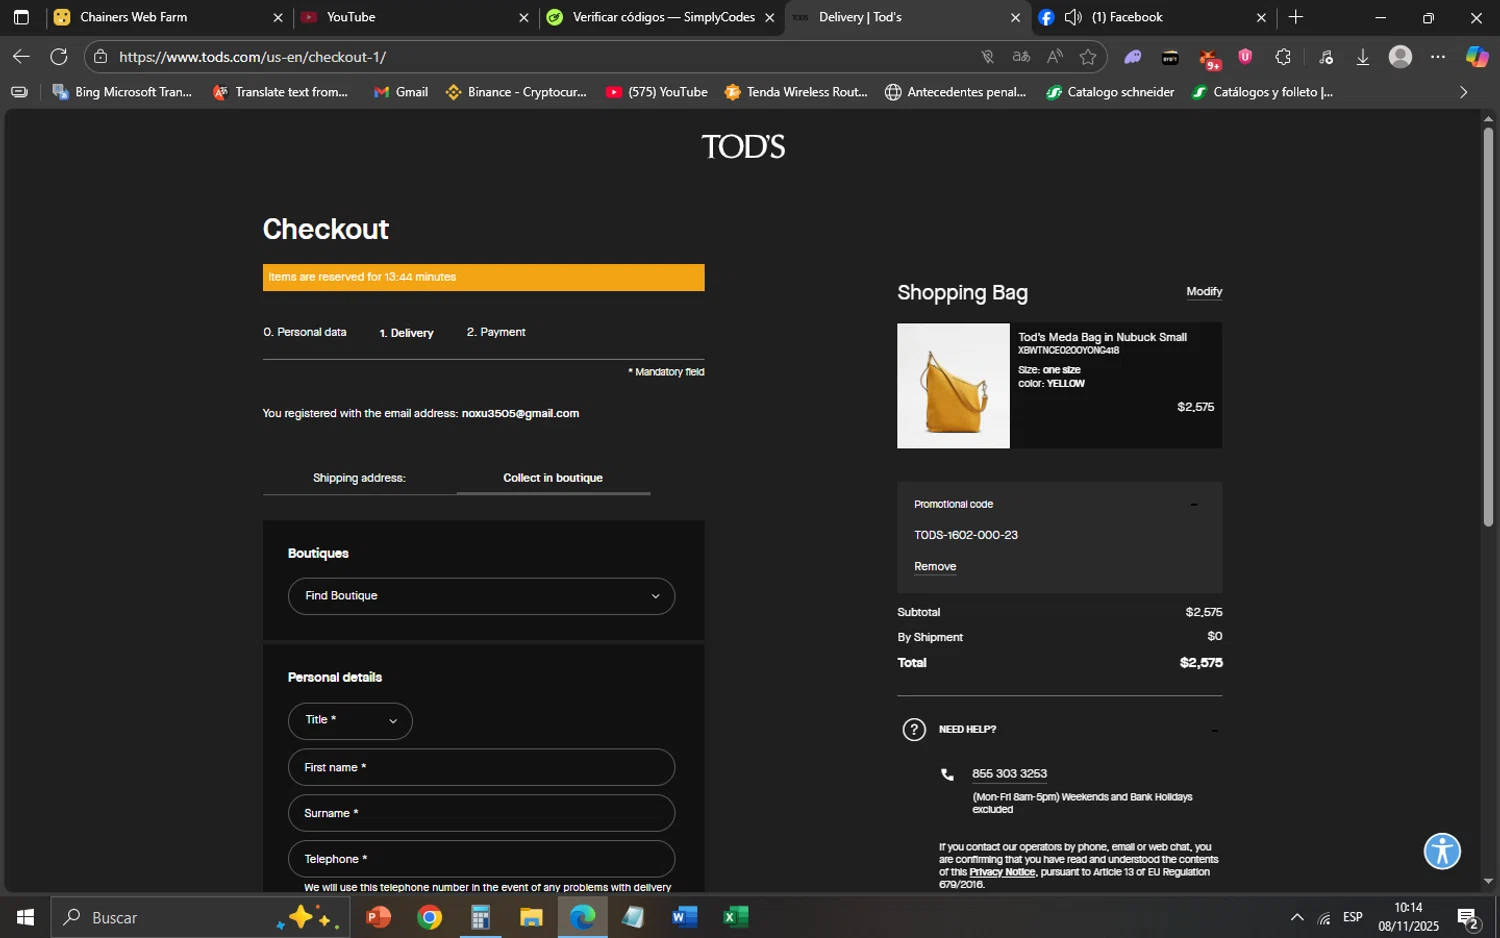Open the accessibility widget icon
The width and height of the screenshot is (1500, 938).
1442,851
